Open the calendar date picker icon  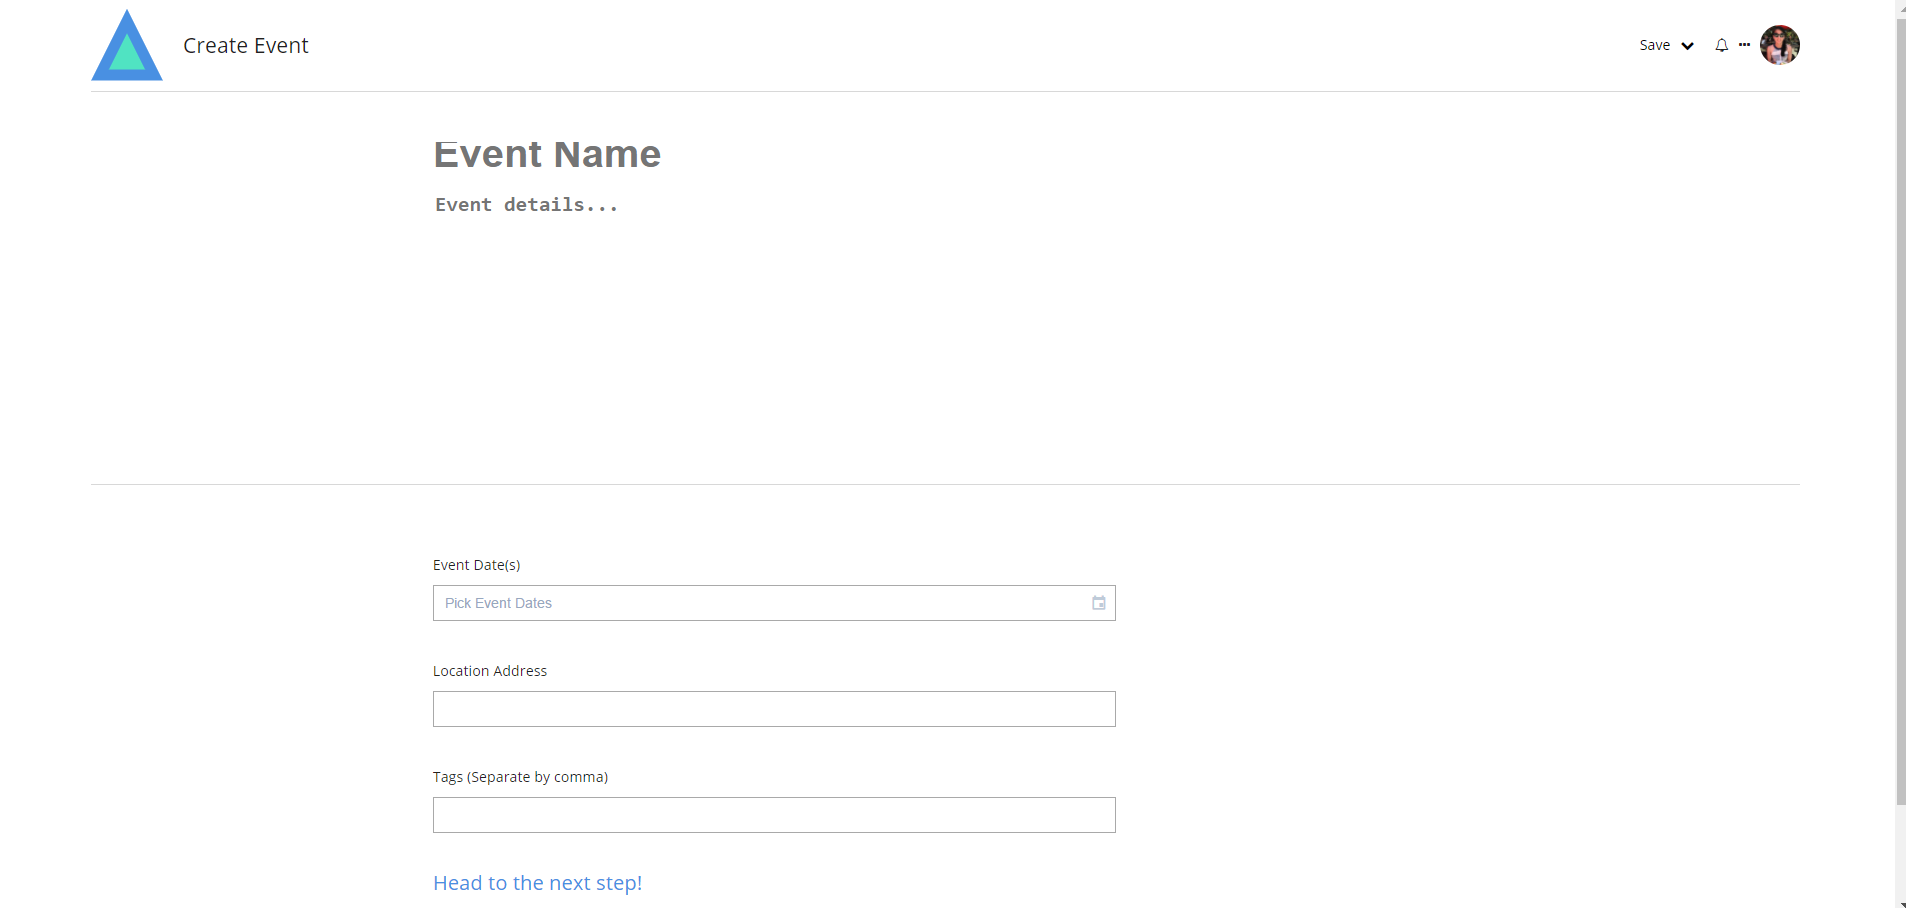(x=1098, y=603)
